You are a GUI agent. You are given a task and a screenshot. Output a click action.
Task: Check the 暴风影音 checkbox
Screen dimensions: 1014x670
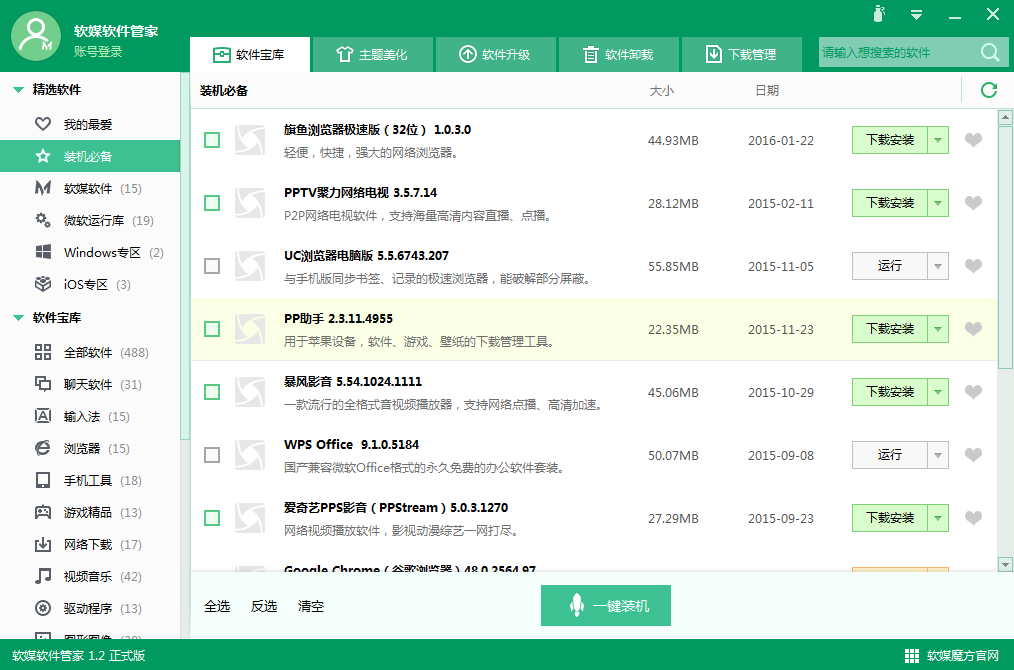(211, 392)
